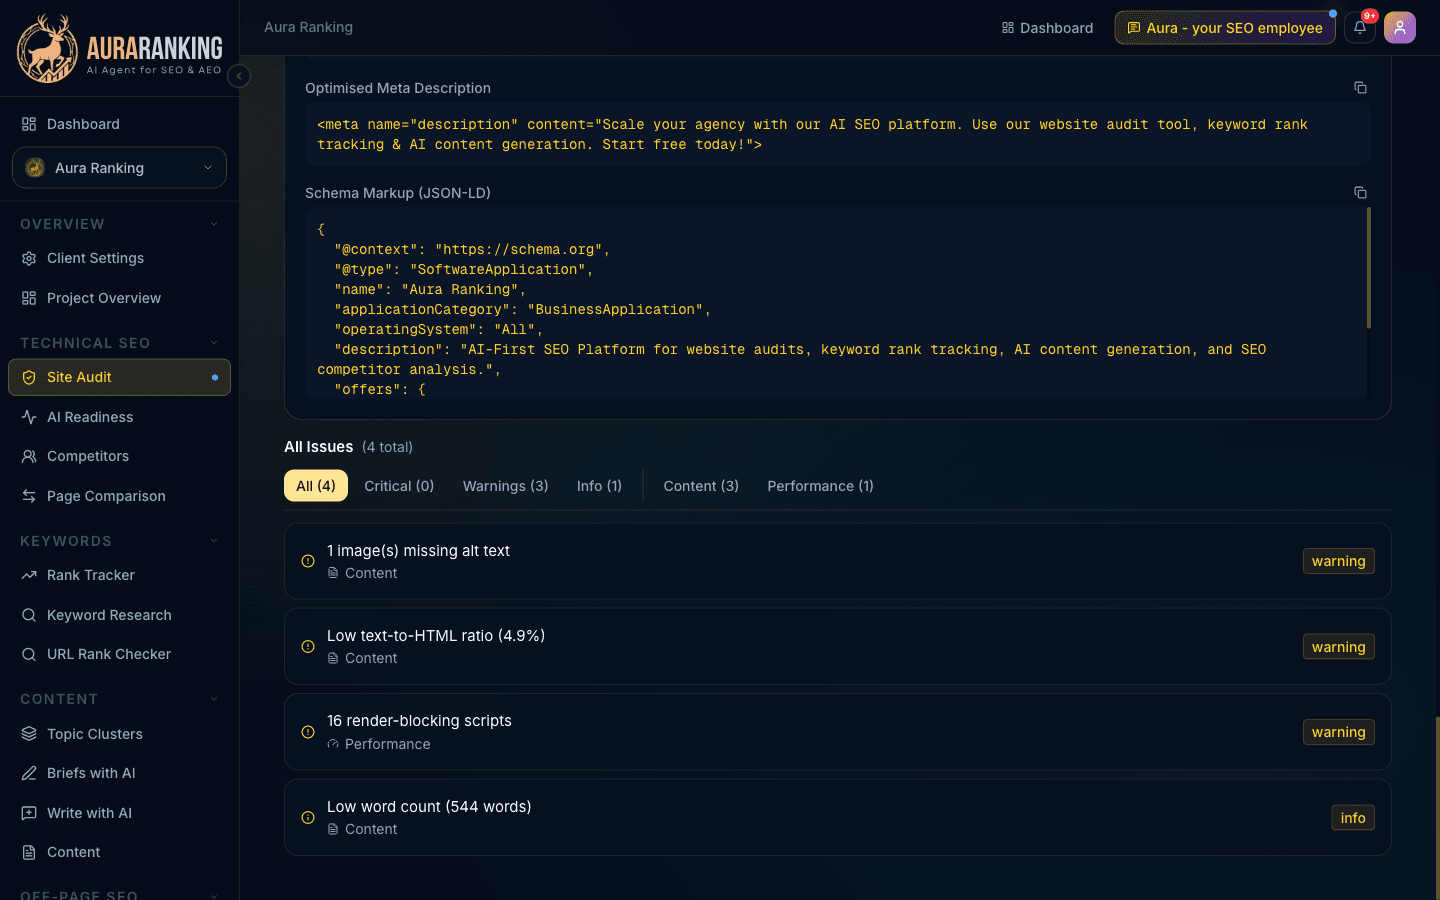Image resolution: width=1440 pixels, height=900 pixels.
Task: Copy the Optimised Meta Description
Action: (x=1360, y=88)
